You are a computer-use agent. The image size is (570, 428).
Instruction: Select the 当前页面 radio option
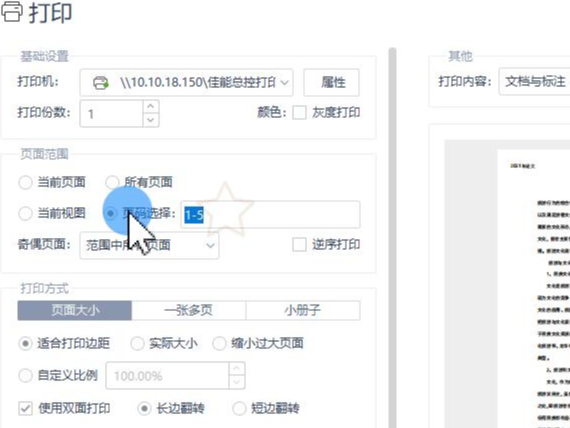[25, 182]
